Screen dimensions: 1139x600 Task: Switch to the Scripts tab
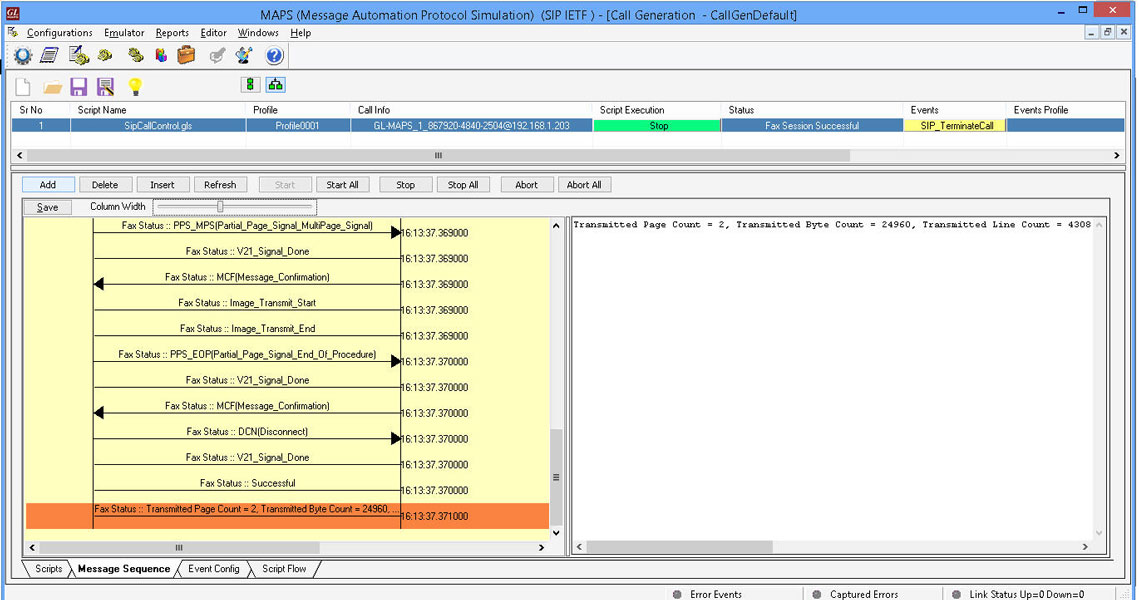pyautogui.click(x=49, y=569)
